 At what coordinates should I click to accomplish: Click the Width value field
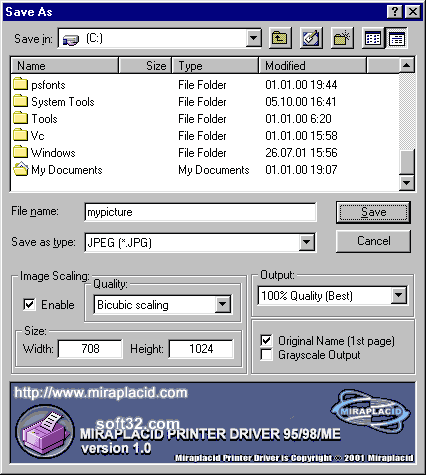point(90,349)
